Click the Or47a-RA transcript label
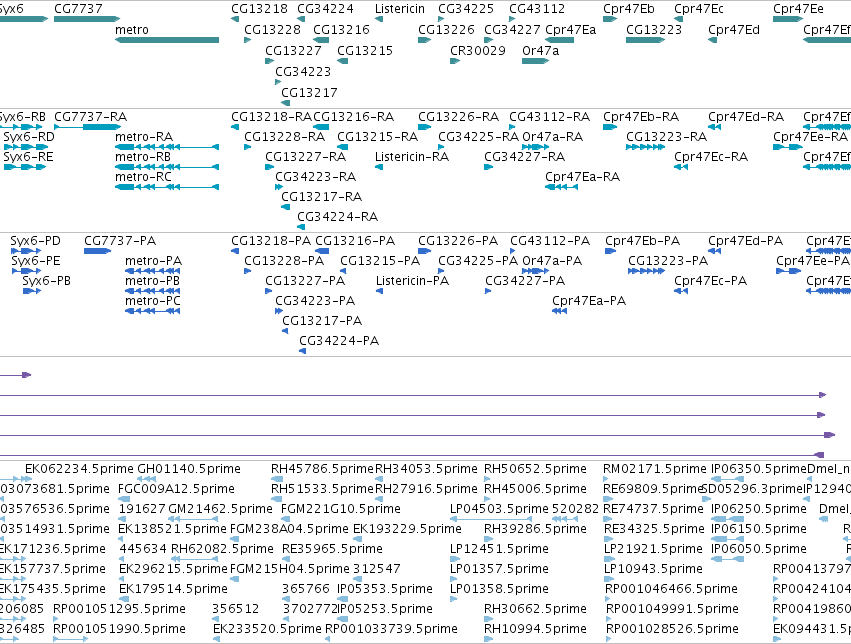The image size is (851, 644). point(552,137)
